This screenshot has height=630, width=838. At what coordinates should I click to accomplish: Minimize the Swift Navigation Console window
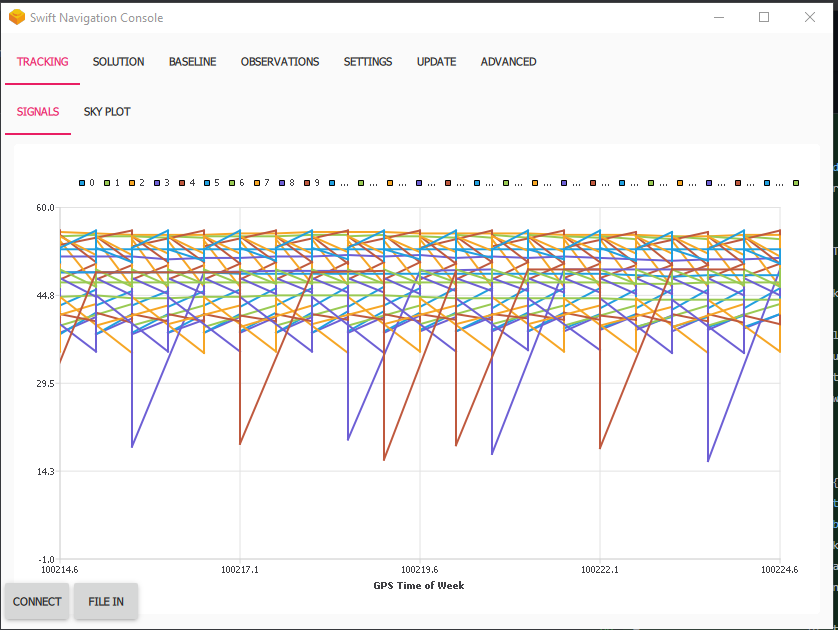point(719,17)
